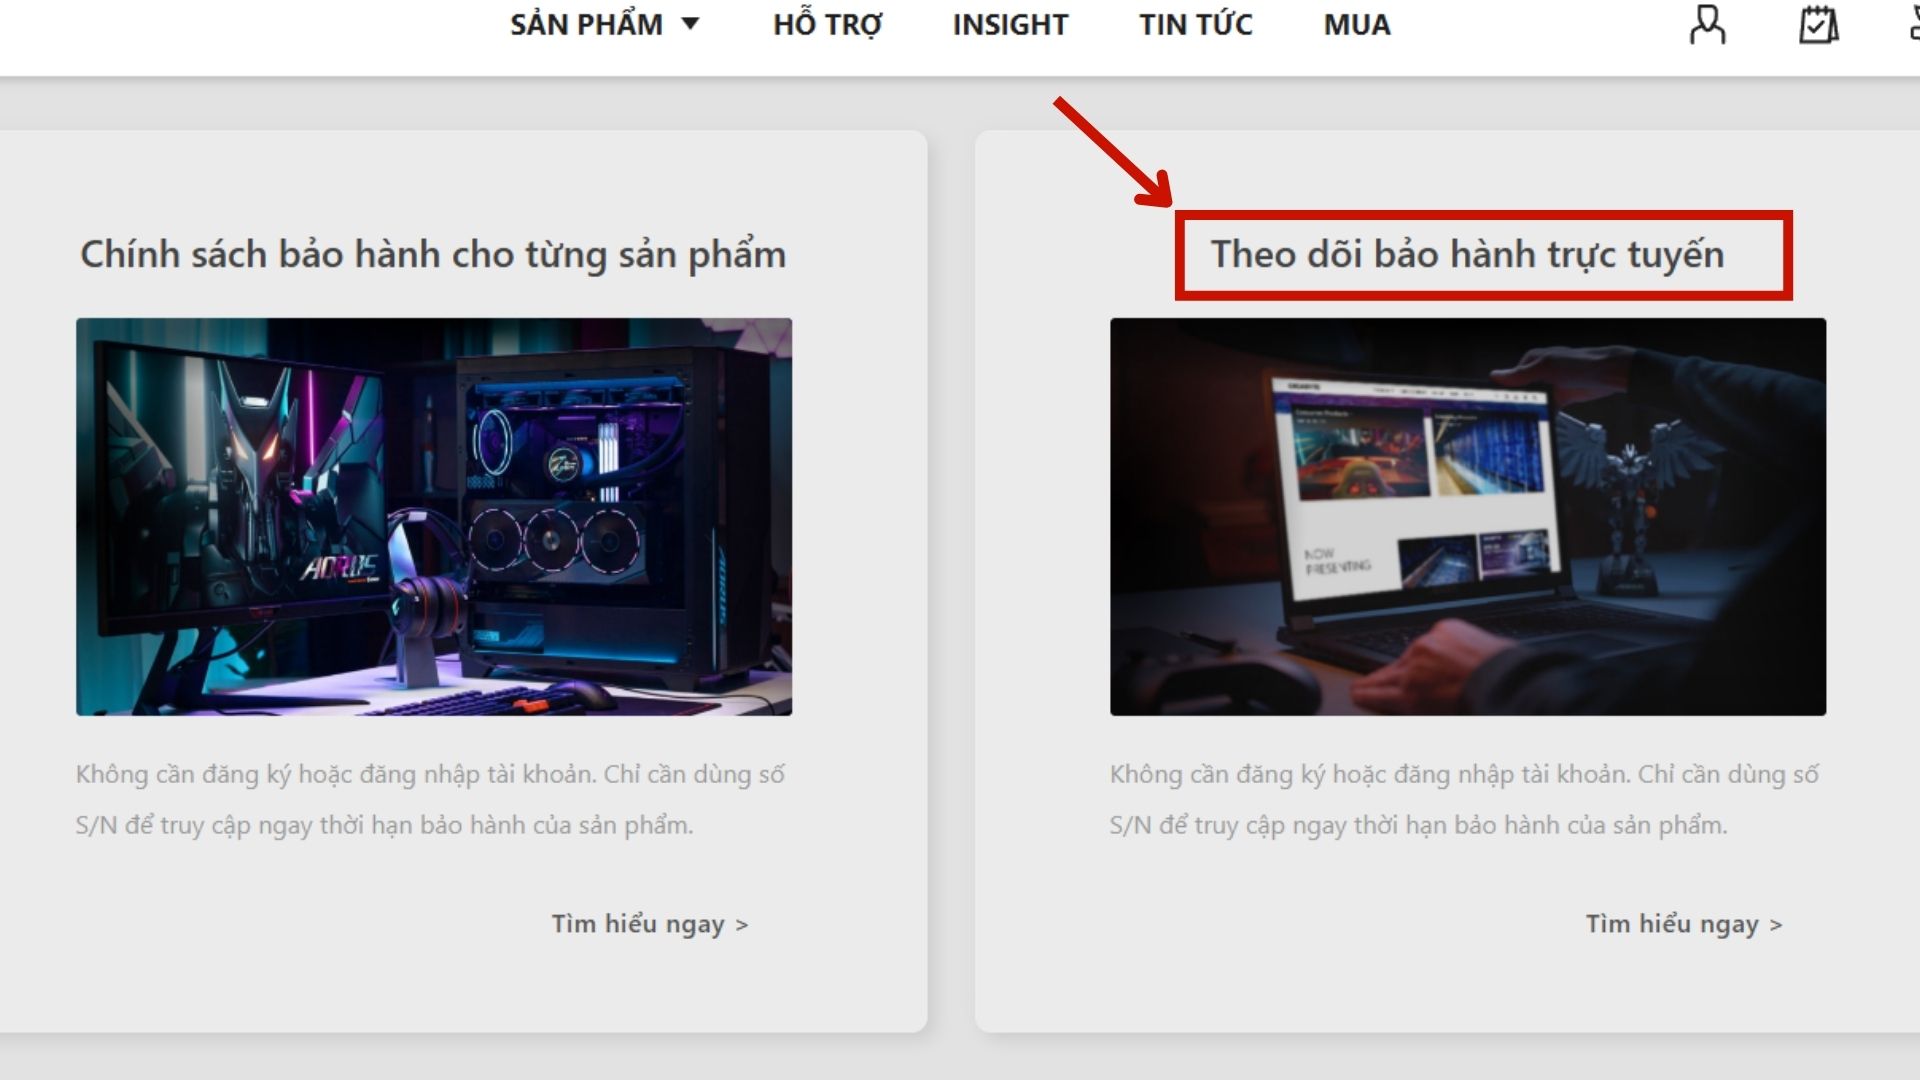Open the user account profile icon
The width and height of the screenshot is (1920, 1080).
[1707, 25]
